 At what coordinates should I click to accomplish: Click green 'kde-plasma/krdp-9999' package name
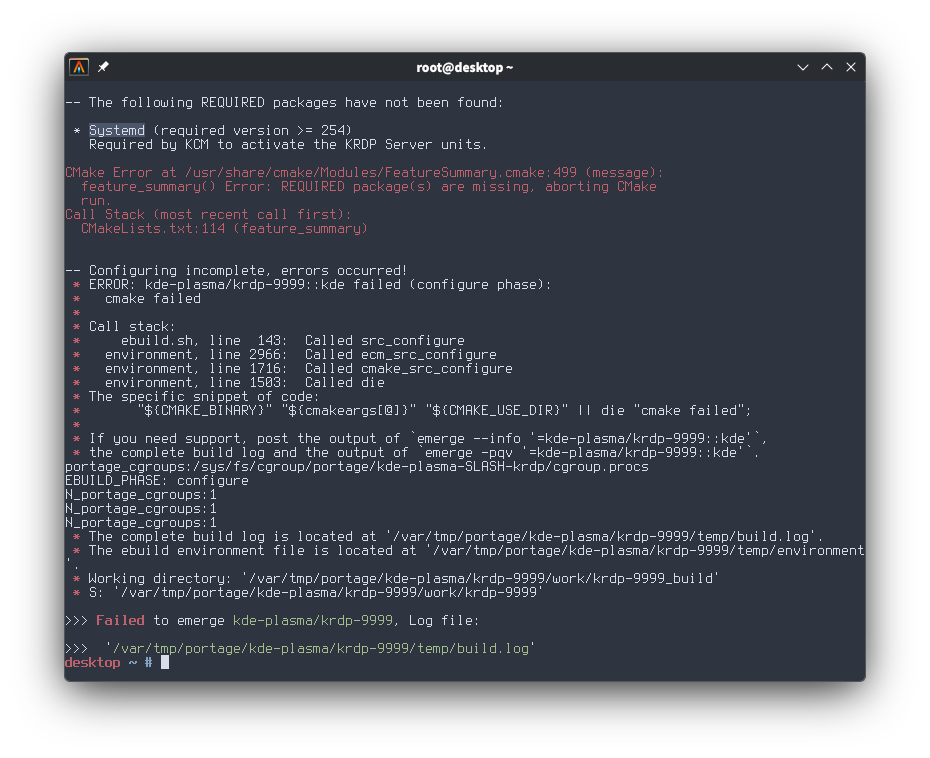[x=313, y=621]
